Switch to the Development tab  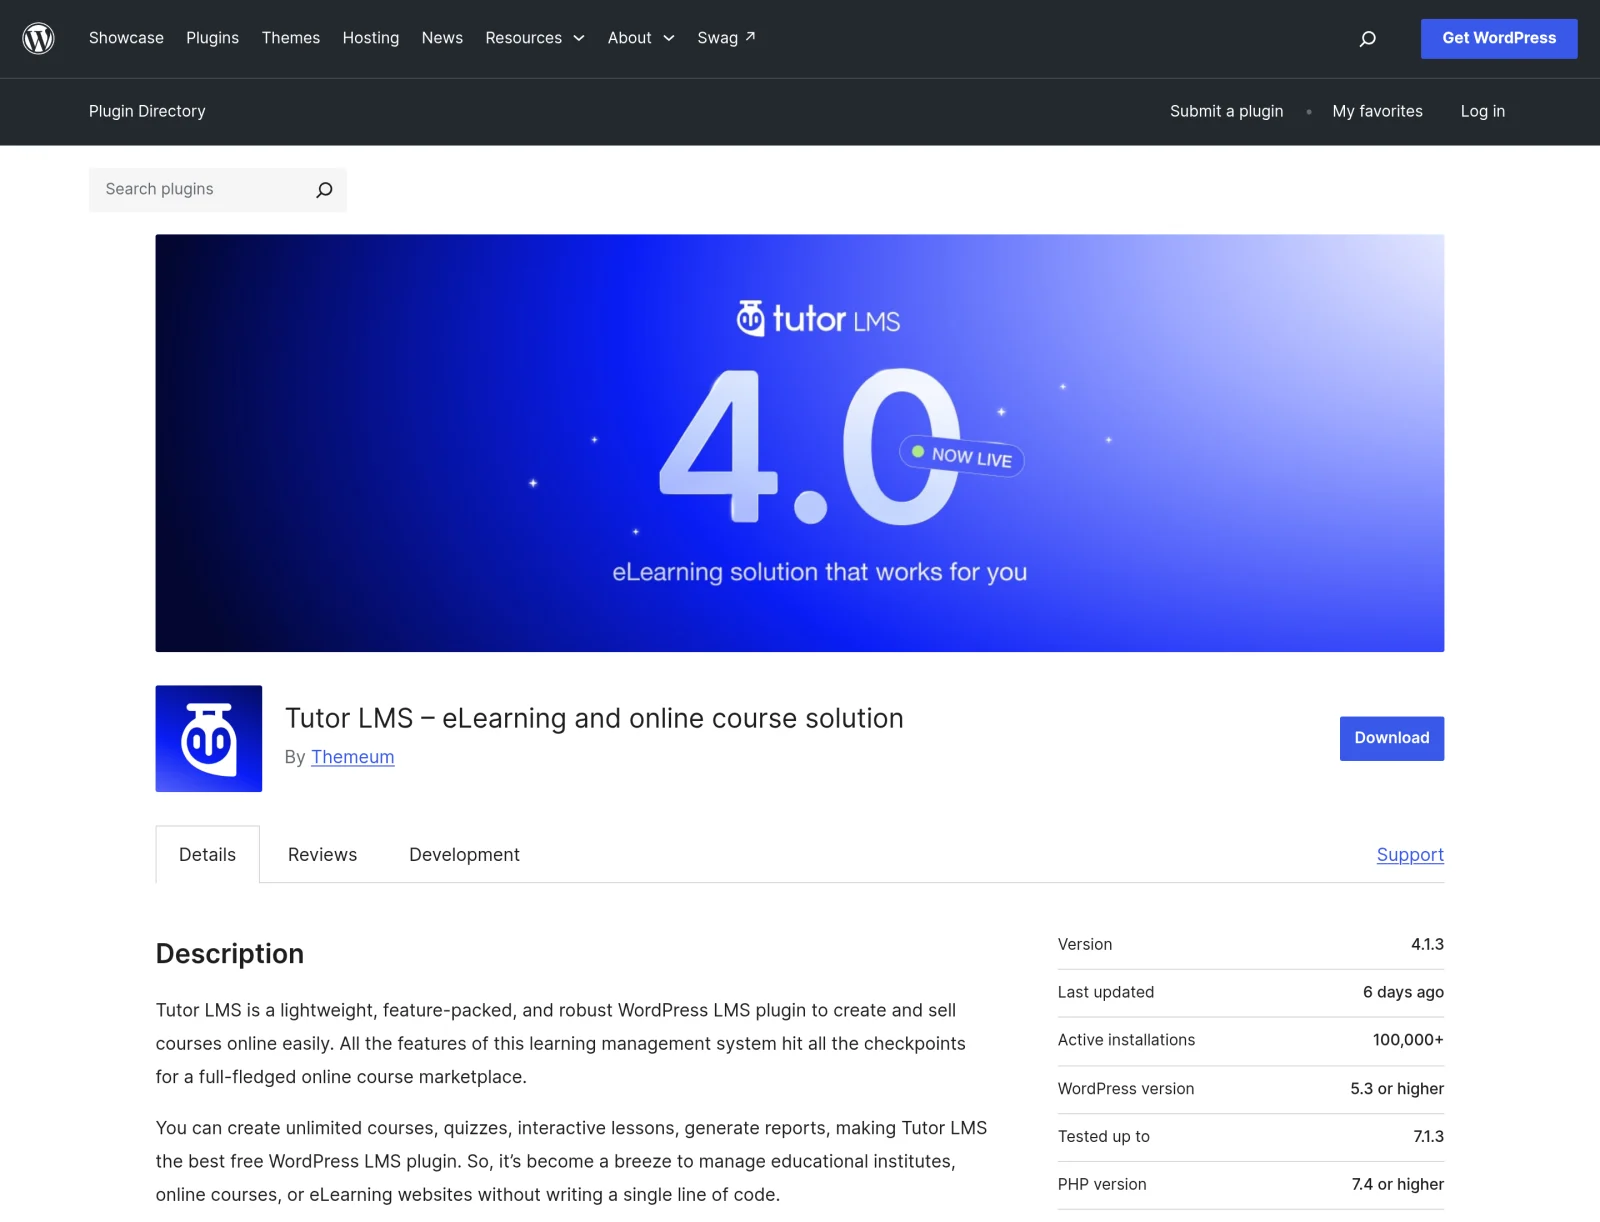coord(464,855)
